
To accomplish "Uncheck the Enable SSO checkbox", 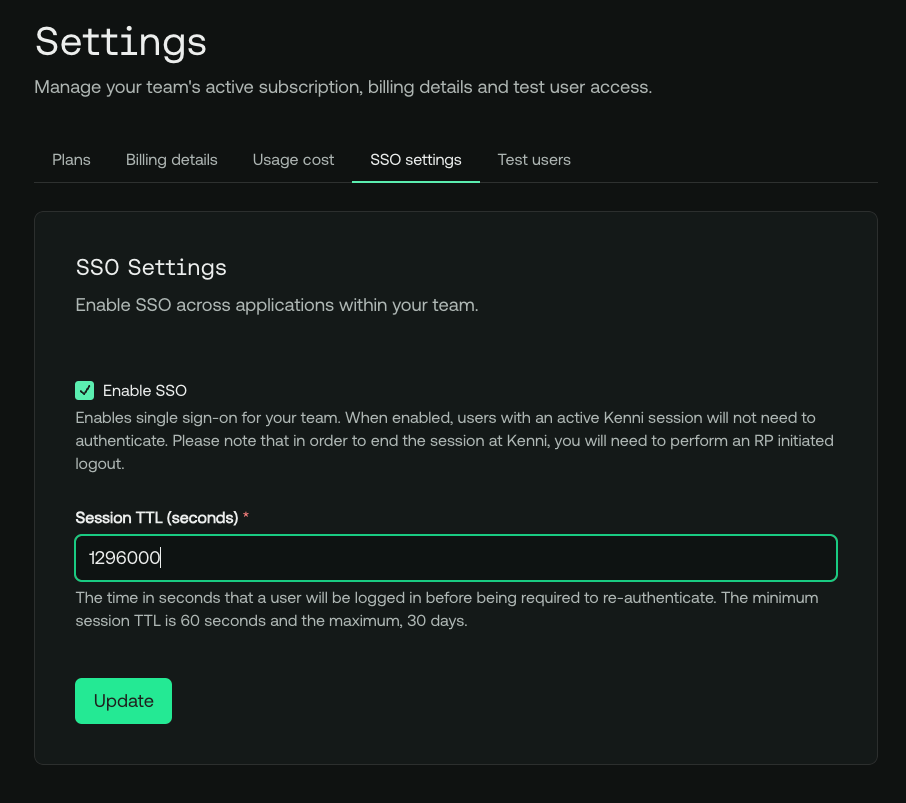I will (85, 391).
